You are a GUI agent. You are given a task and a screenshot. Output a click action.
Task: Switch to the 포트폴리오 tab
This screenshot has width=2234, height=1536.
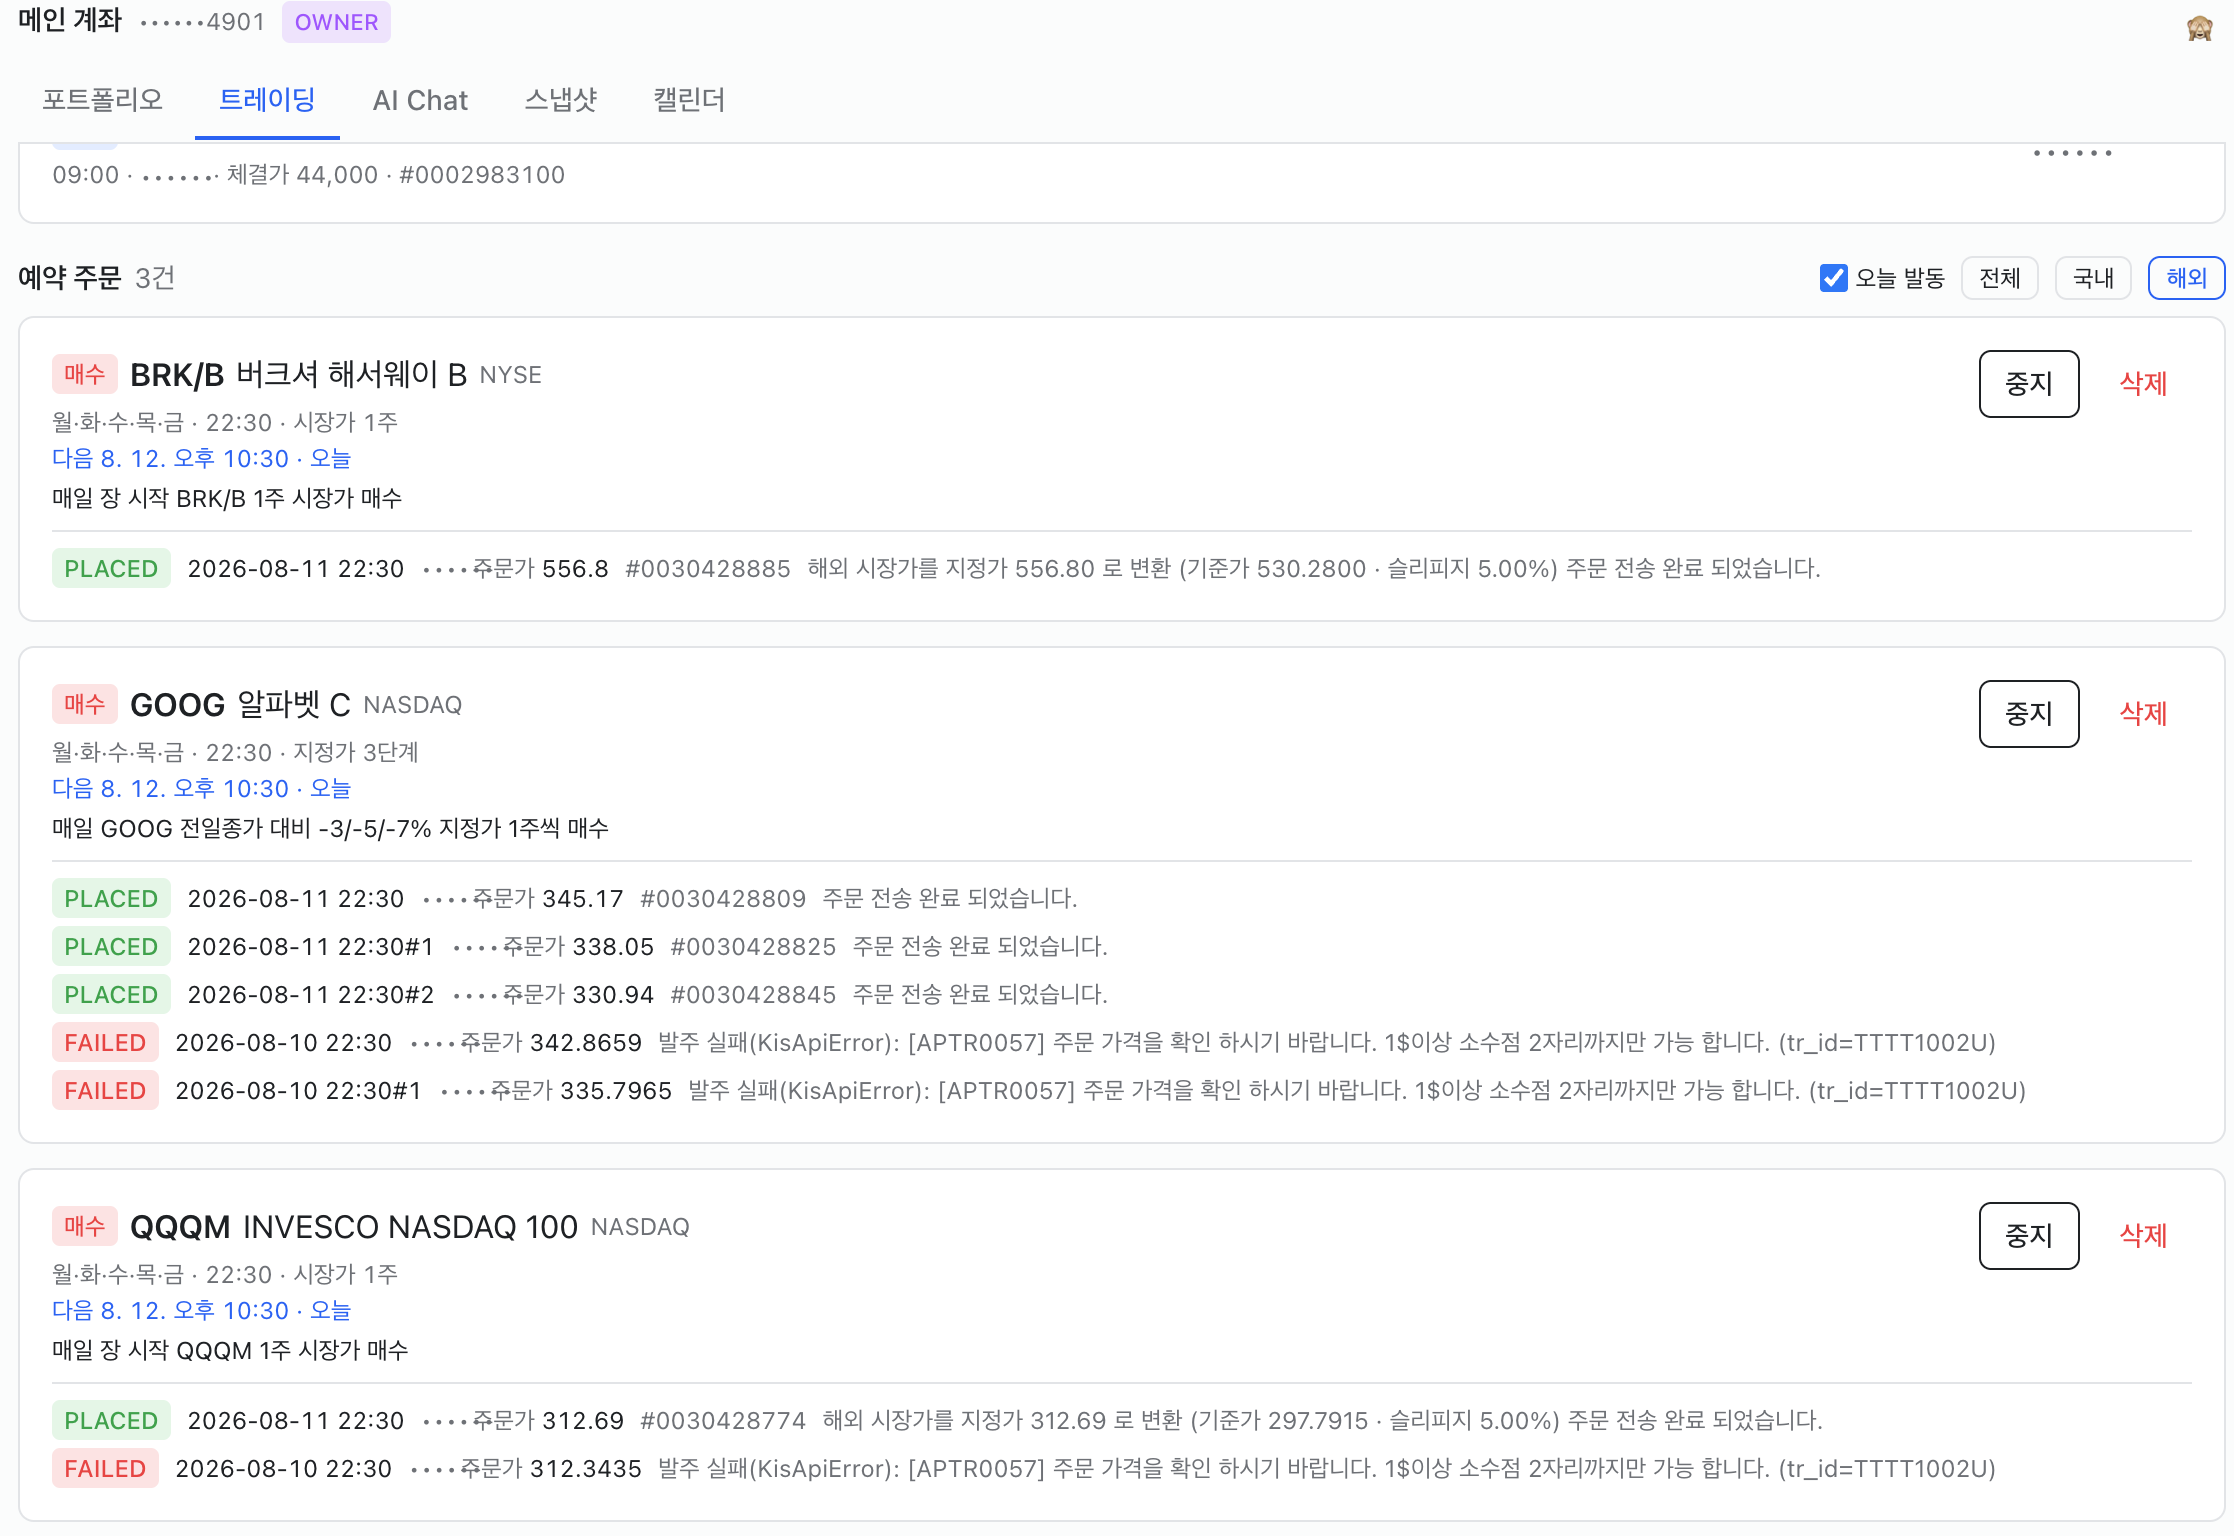(x=102, y=100)
